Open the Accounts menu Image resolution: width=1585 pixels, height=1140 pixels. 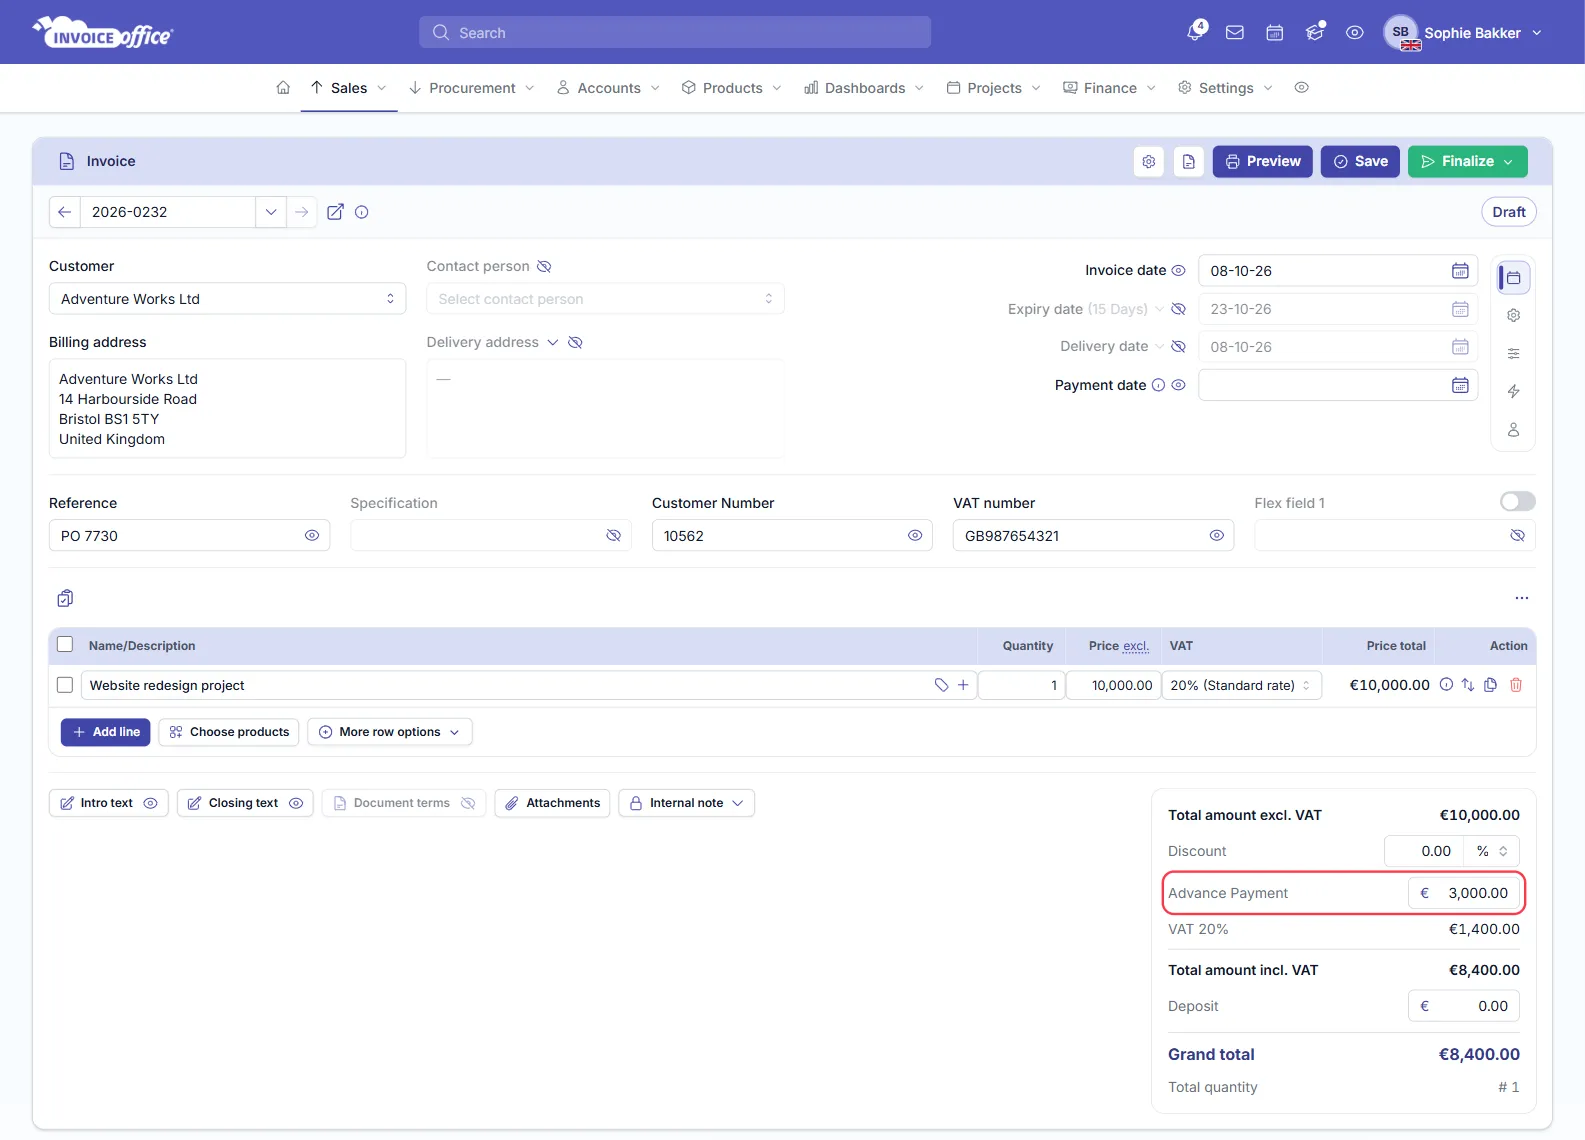(609, 88)
